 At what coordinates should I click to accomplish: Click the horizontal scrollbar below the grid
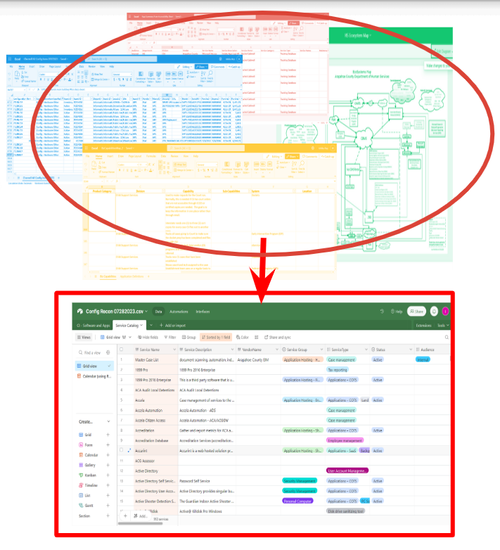pos(140,524)
